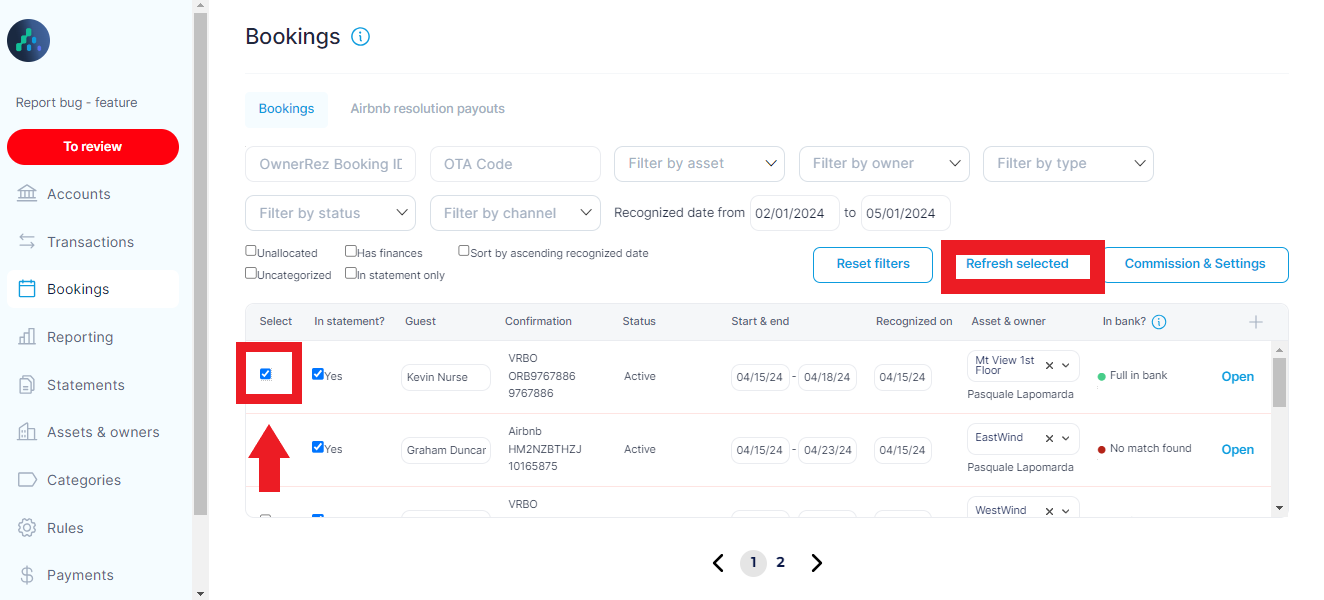The image size is (1324, 600).
Task: Click the Statements document icon
Action: [x=27, y=385]
